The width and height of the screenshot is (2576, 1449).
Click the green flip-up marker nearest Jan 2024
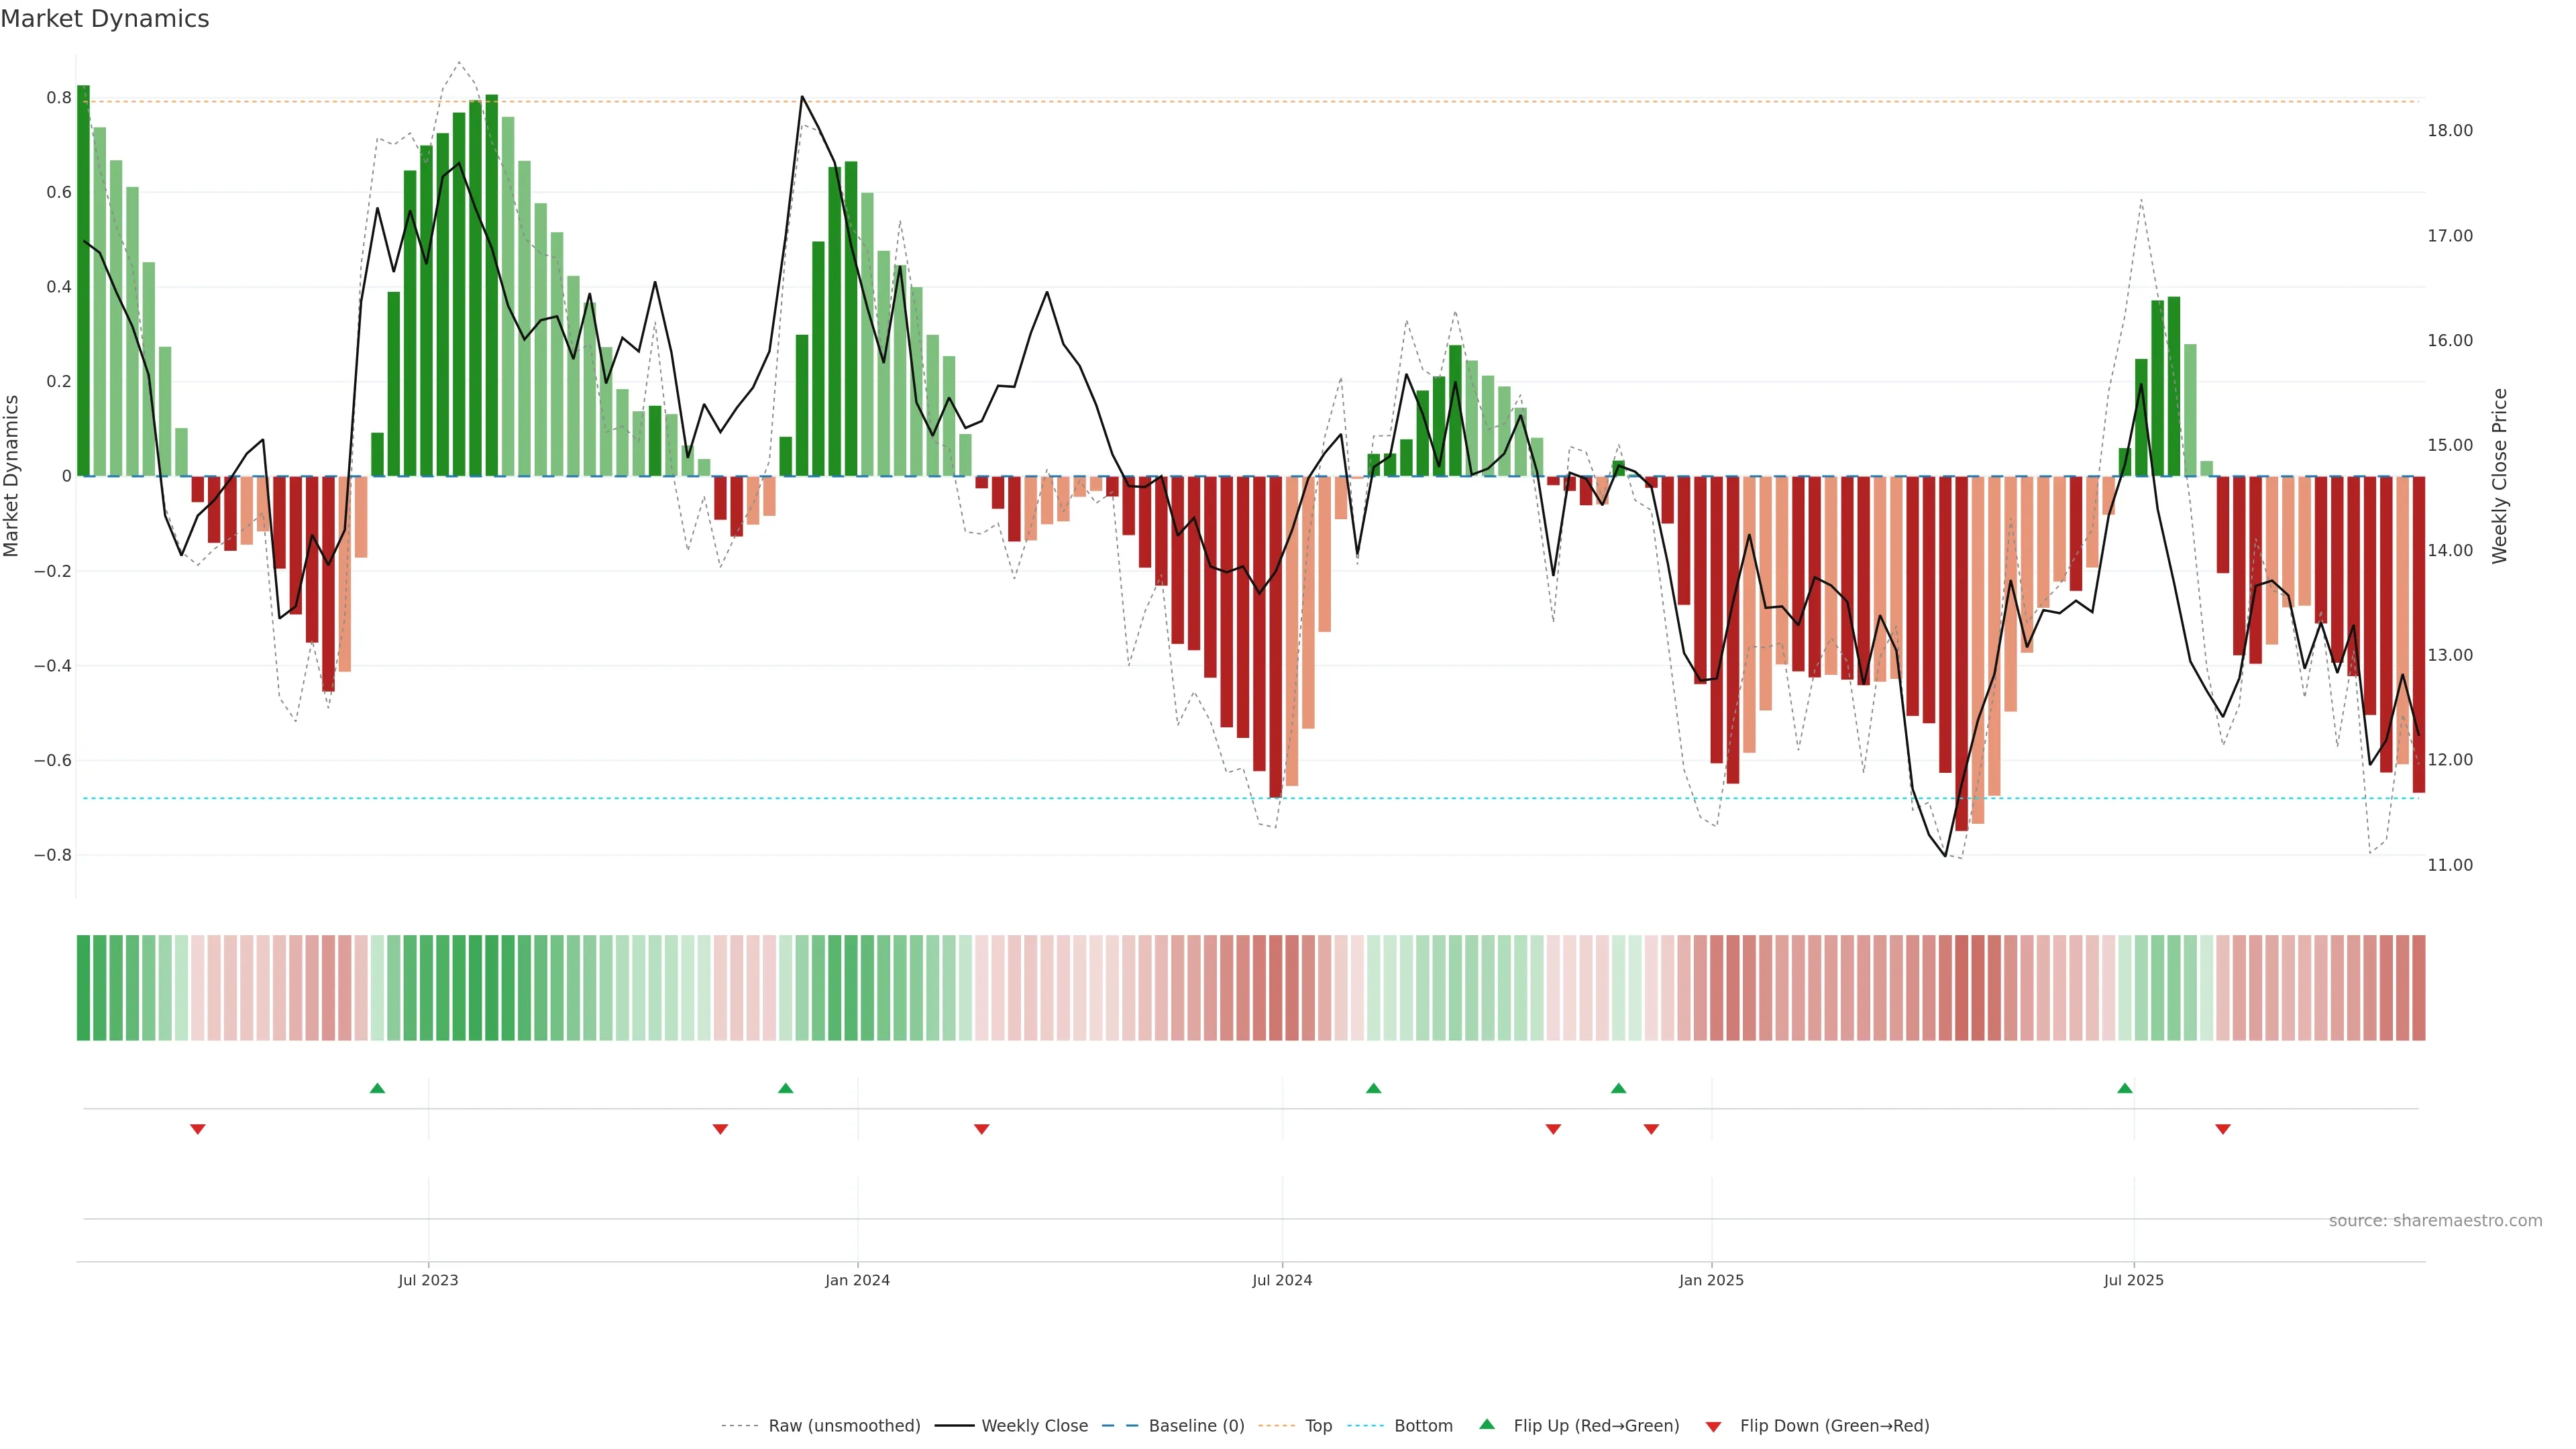point(785,1088)
